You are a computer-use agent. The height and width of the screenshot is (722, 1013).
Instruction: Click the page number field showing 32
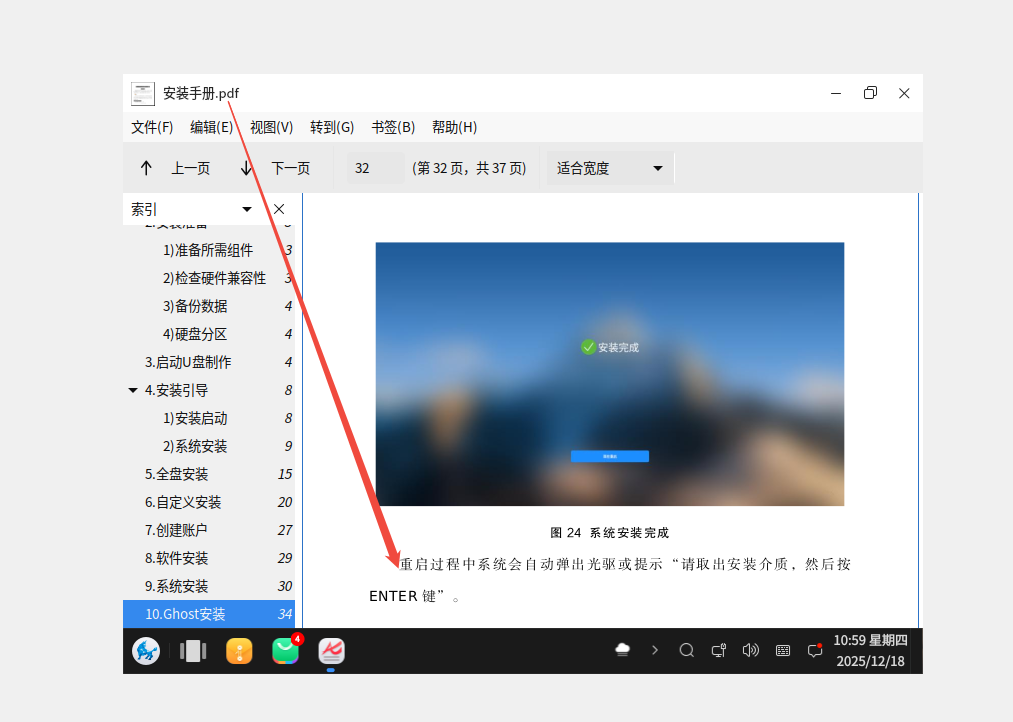click(375, 169)
